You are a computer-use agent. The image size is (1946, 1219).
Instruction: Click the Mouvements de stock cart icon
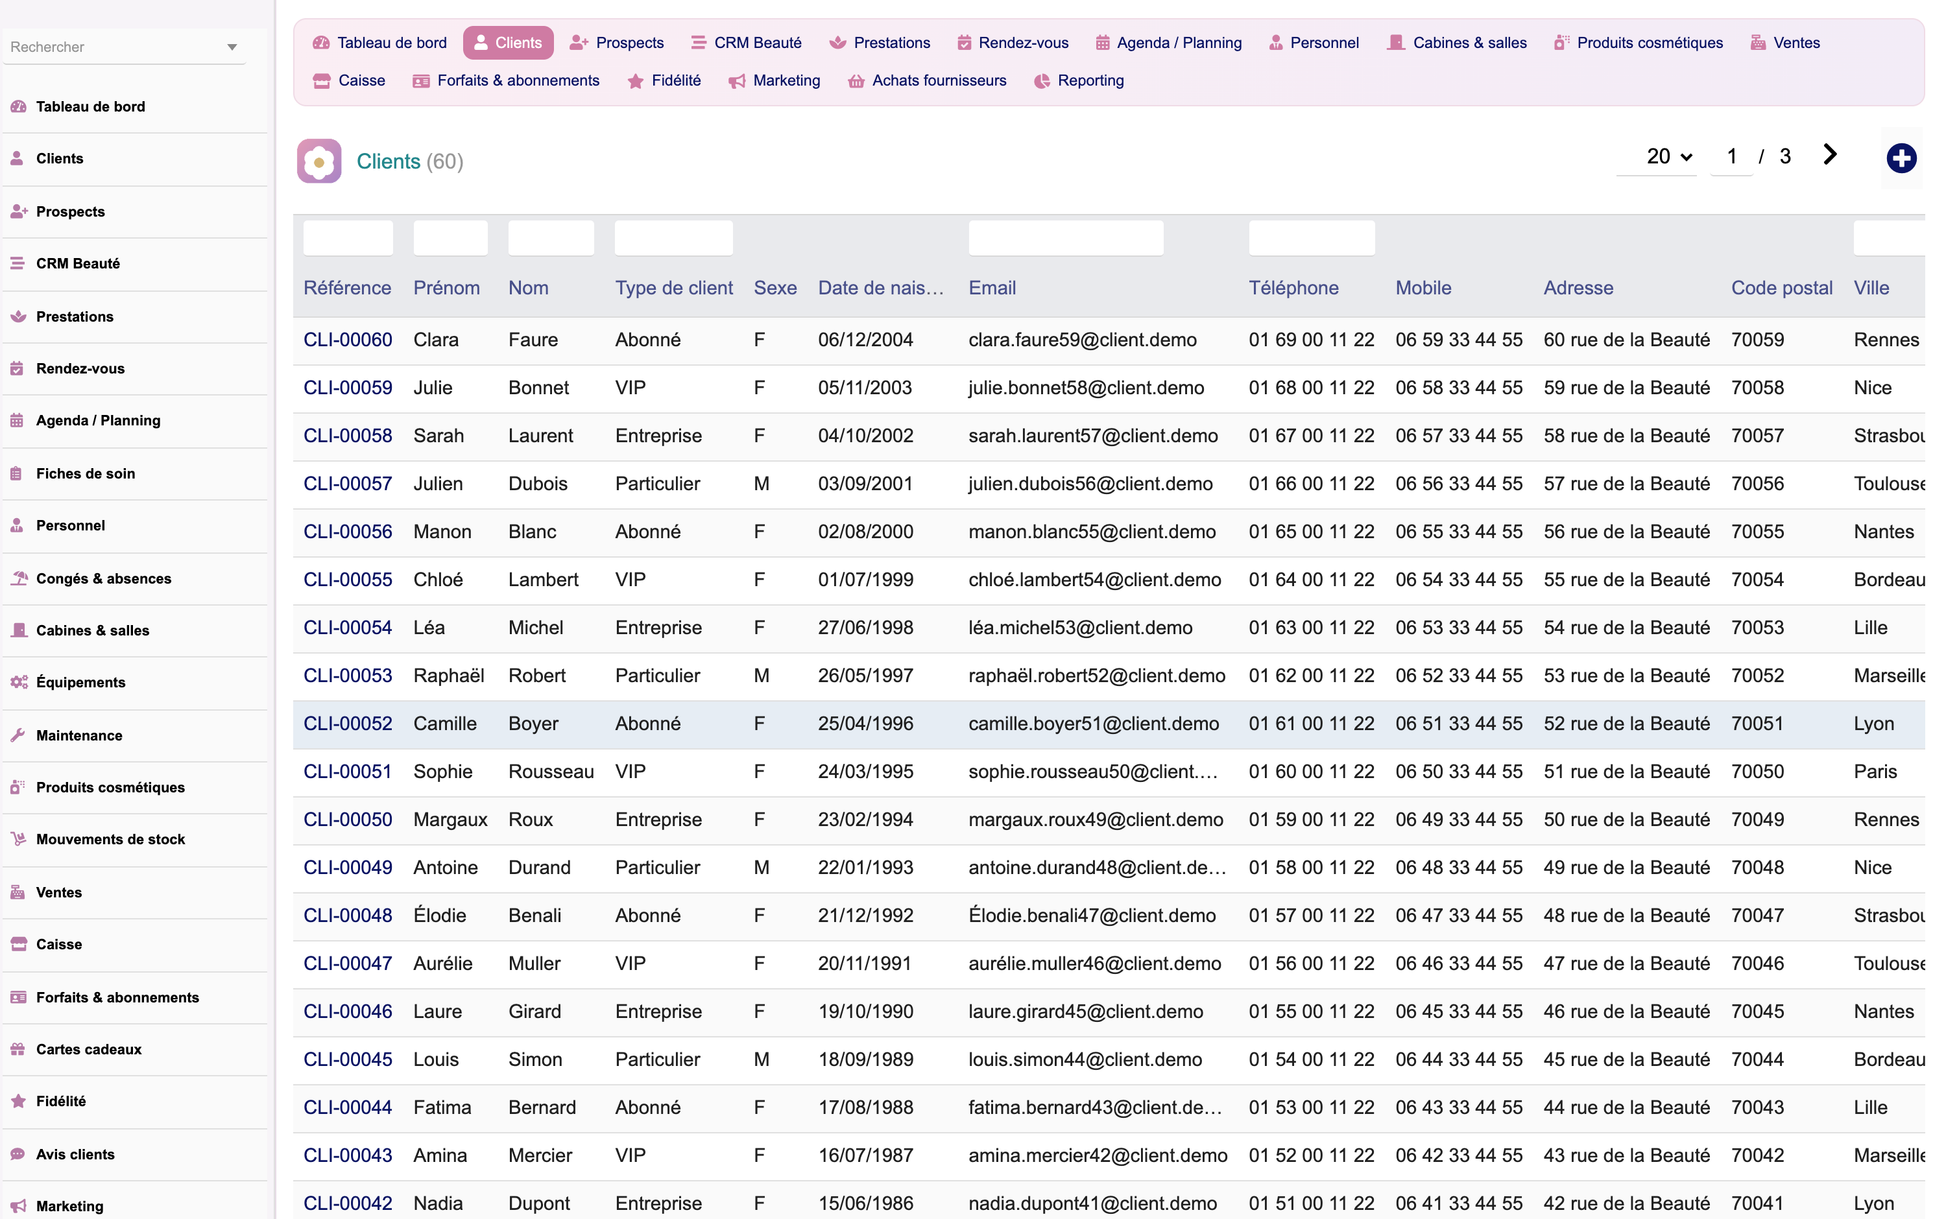(18, 839)
